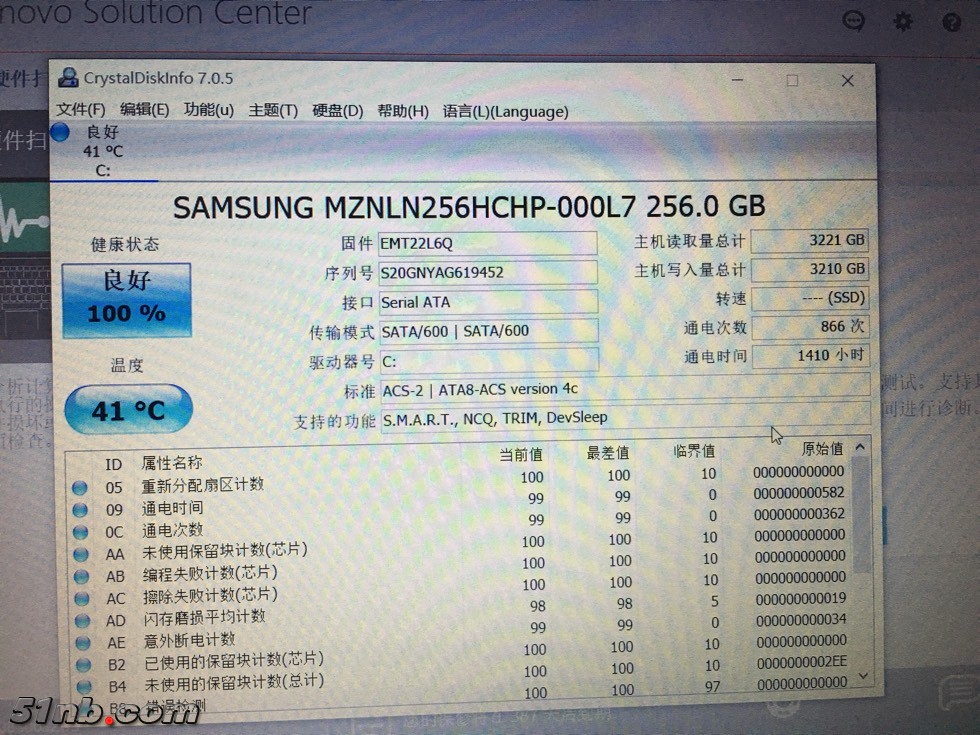The width and height of the screenshot is (980, 735).
Task: Click the 最差值 column header
Action: [608, 452]
